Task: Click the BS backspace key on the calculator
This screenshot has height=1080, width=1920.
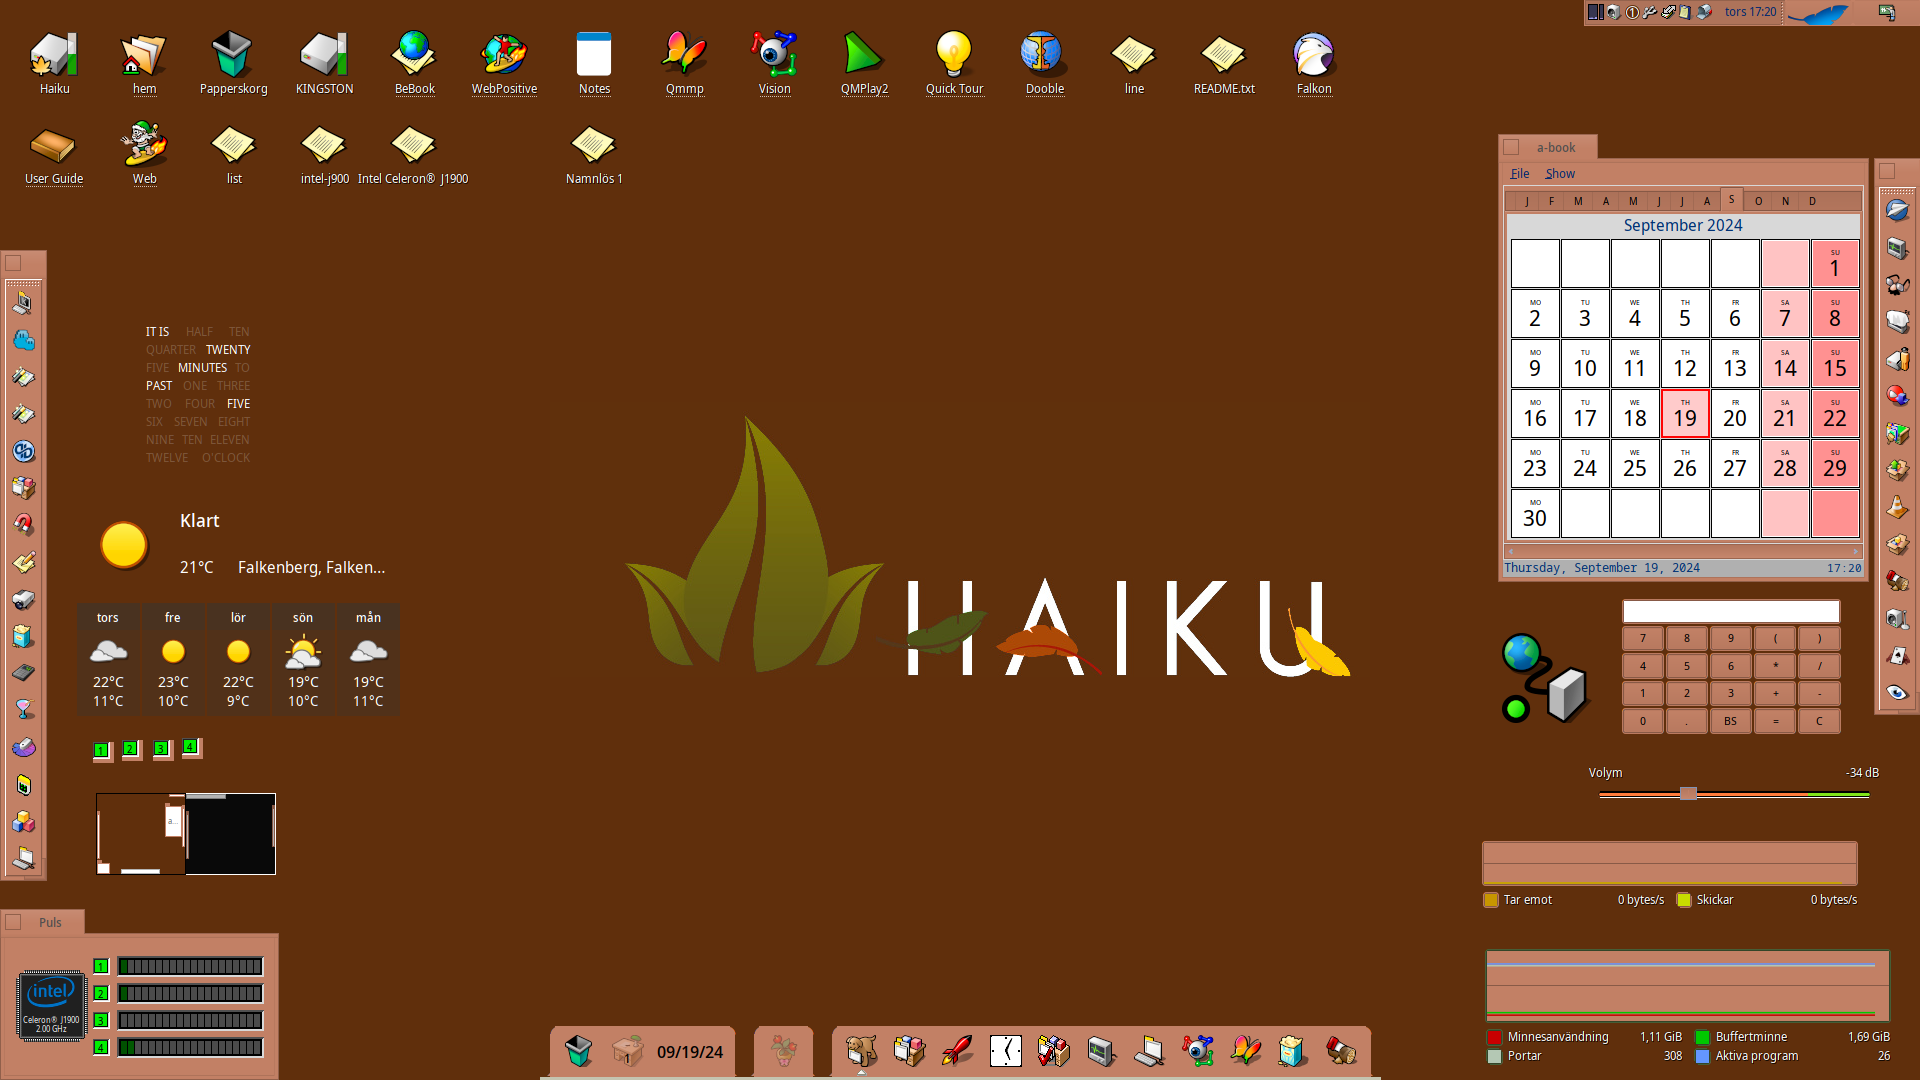Action: 1731,721
